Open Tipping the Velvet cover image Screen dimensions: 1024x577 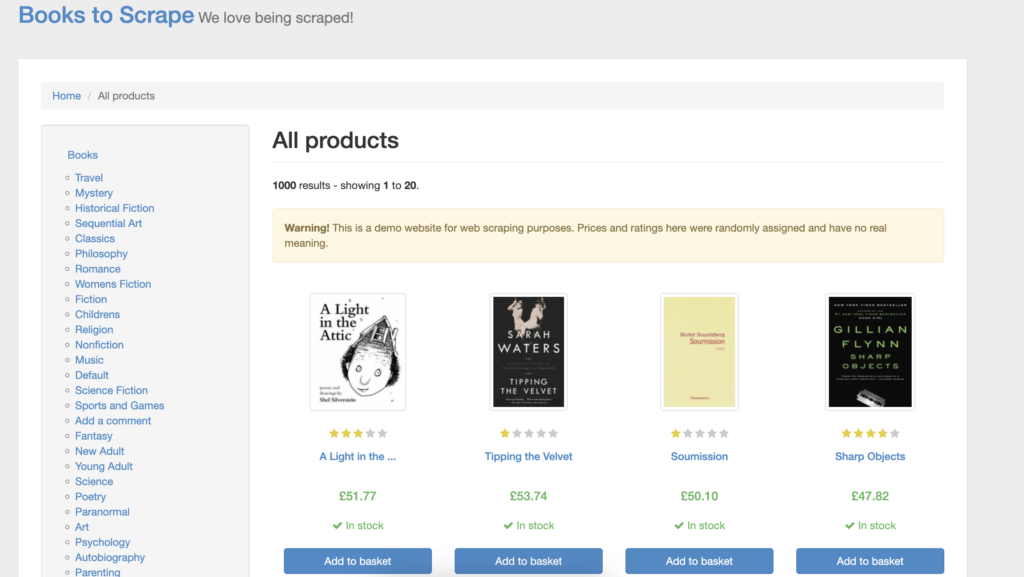pos(528,352)
